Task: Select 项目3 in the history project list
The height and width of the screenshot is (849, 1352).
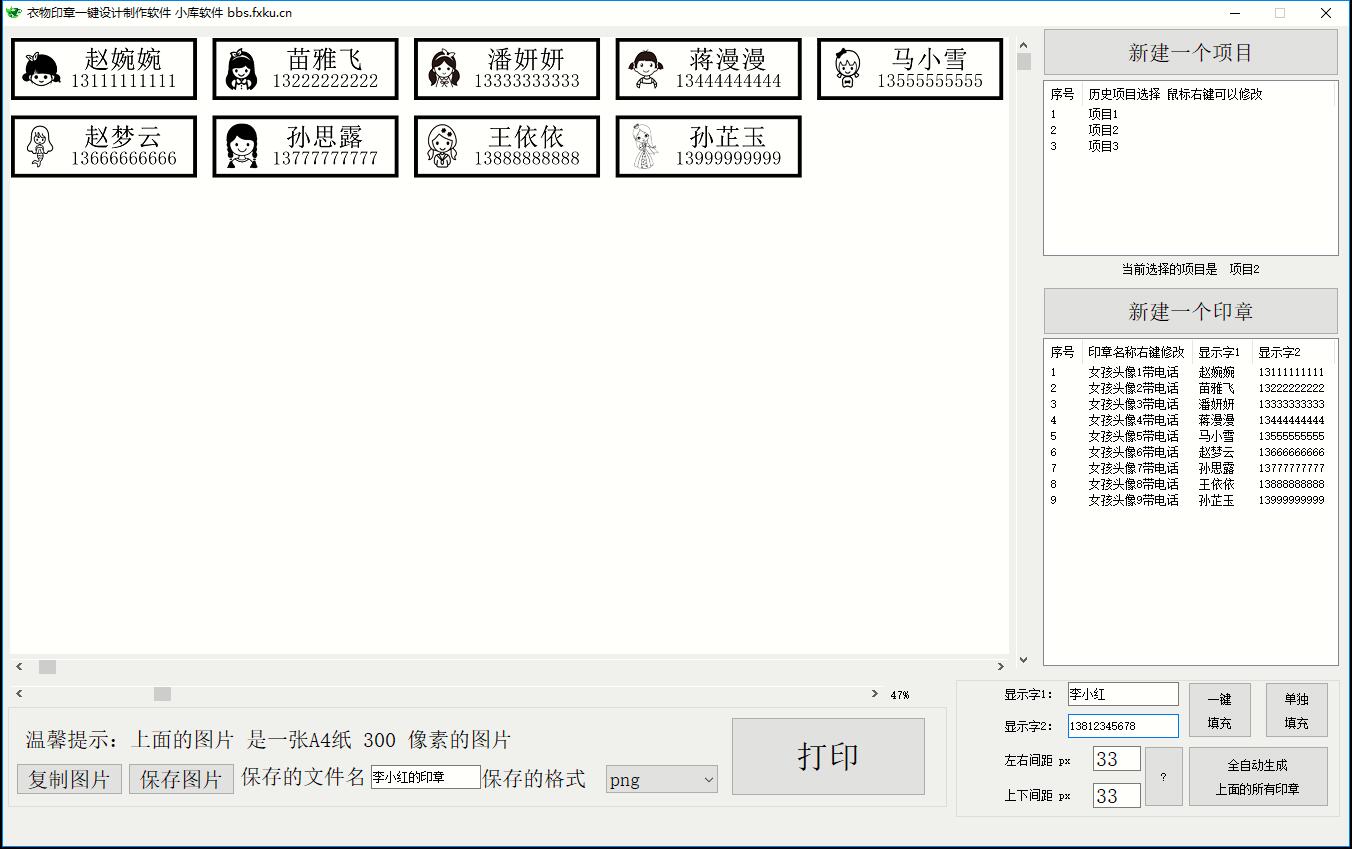Action: (x=1103, y=146)
